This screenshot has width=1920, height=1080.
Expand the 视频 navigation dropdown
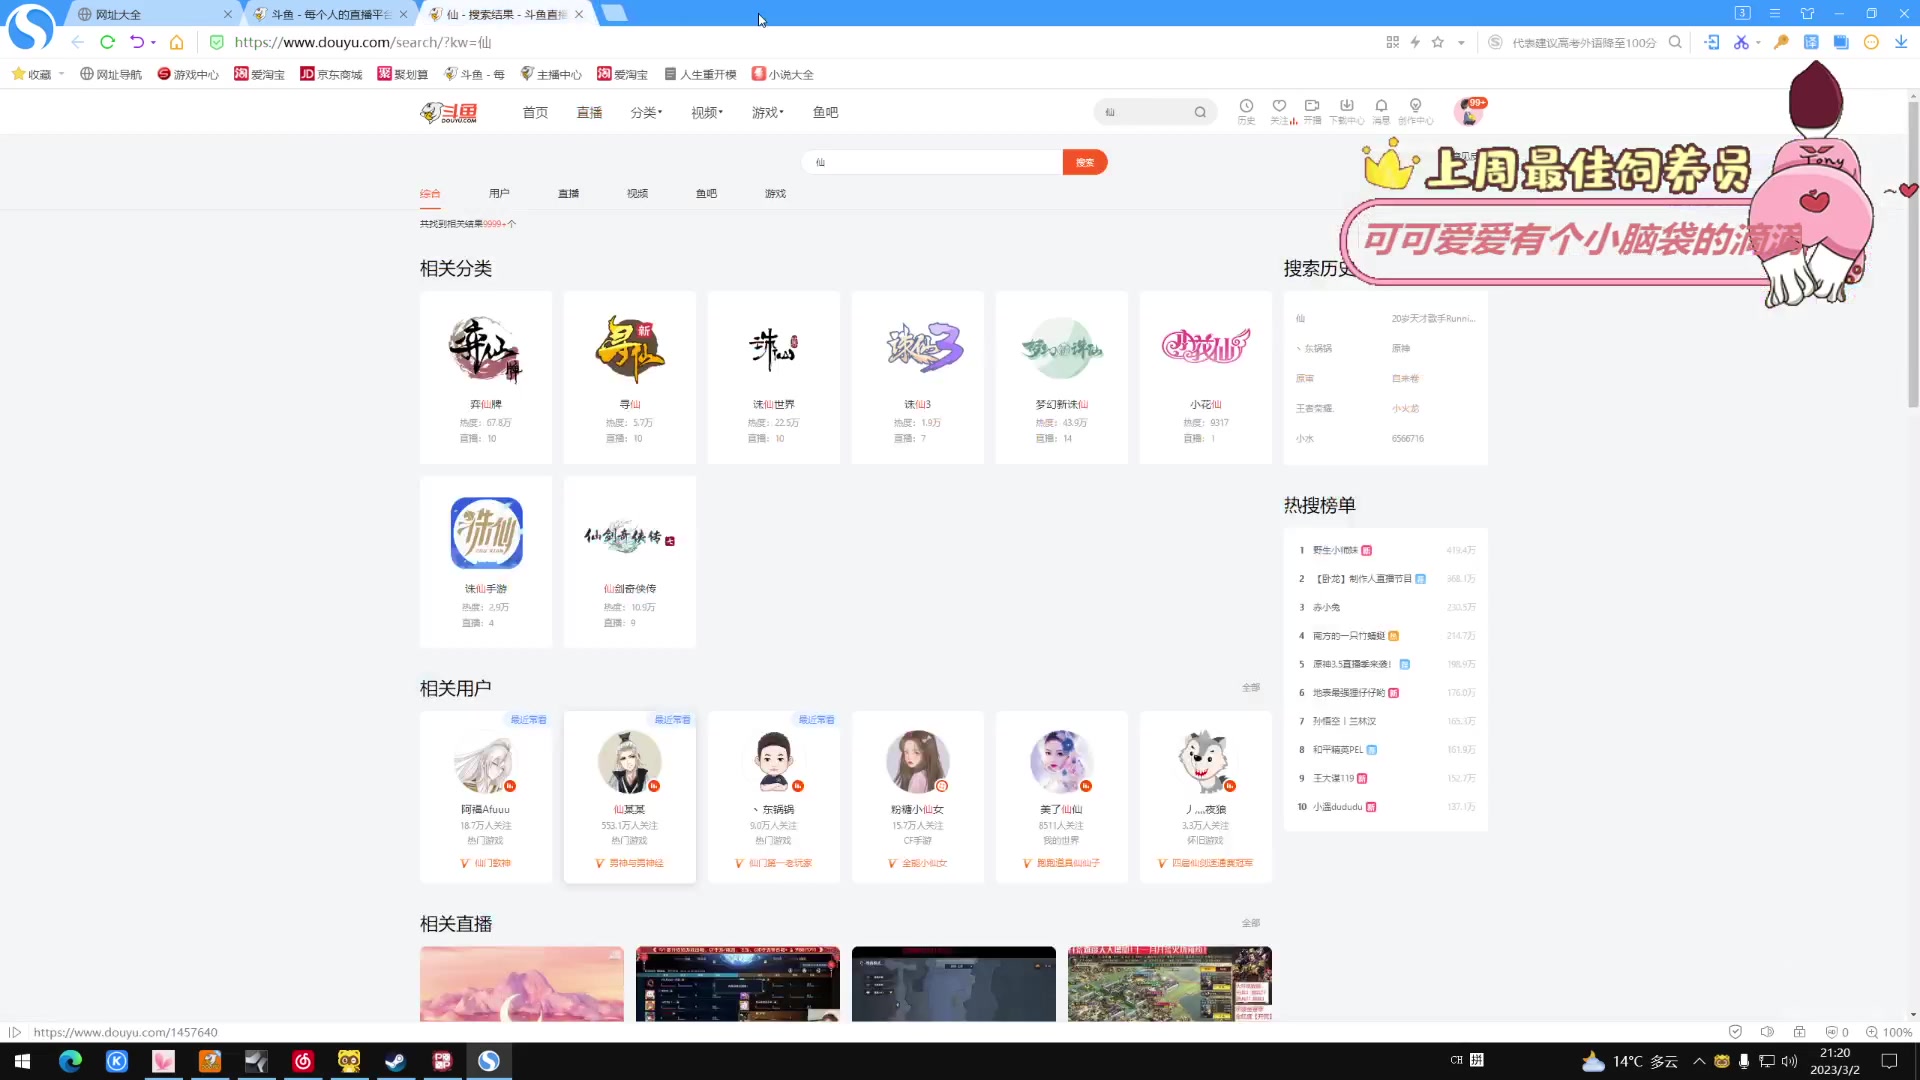point(707,113)
